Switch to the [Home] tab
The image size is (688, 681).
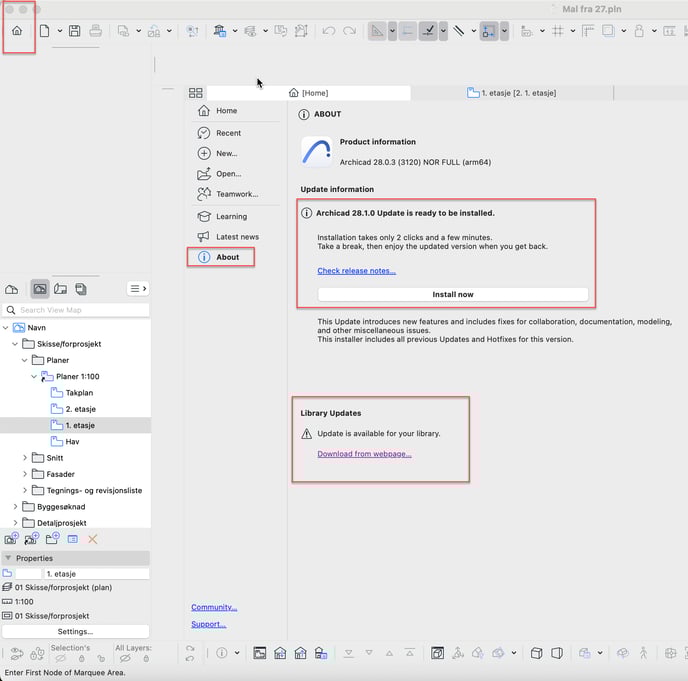pyautogui.click(x=309, y=93)
